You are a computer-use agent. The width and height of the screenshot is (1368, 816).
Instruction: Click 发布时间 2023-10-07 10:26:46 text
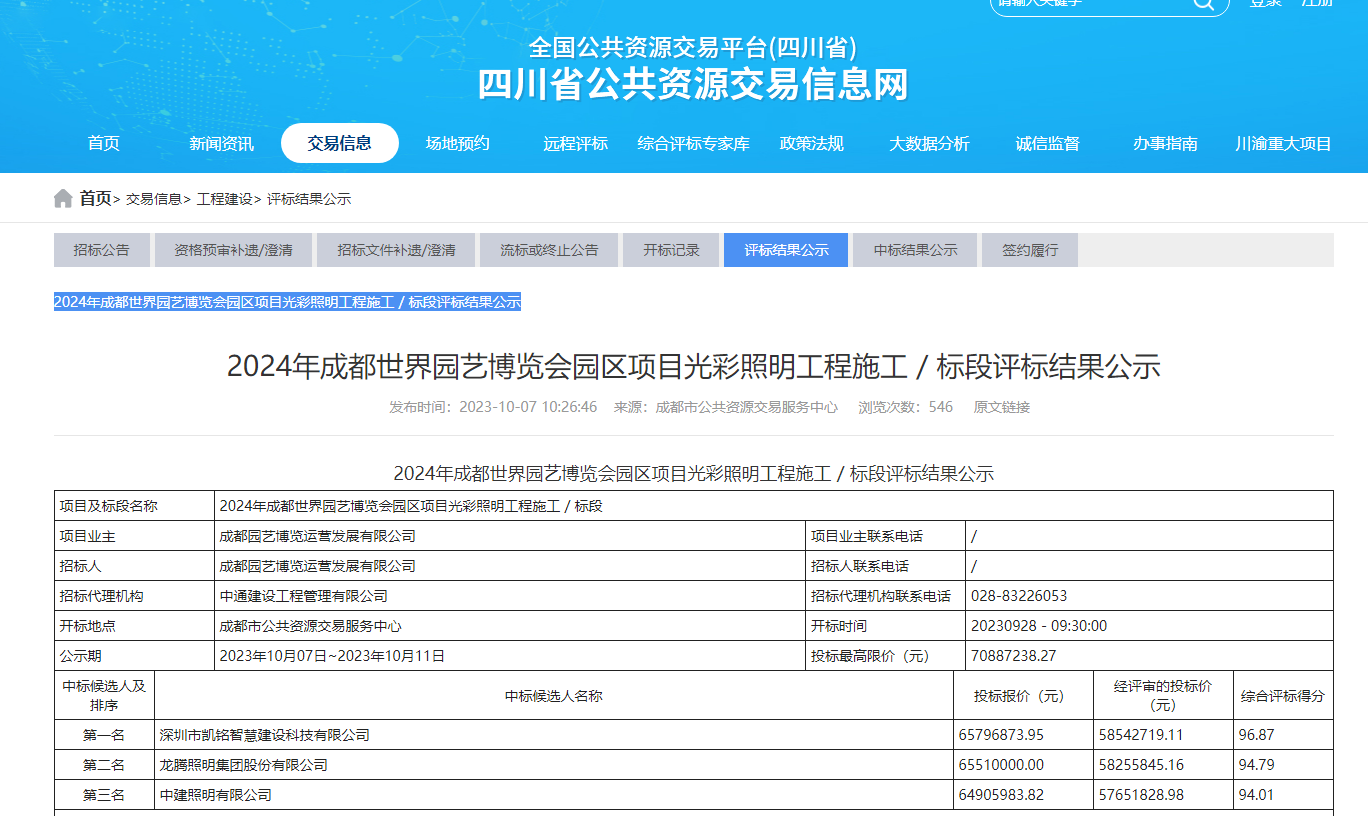(x=493, y=407)
